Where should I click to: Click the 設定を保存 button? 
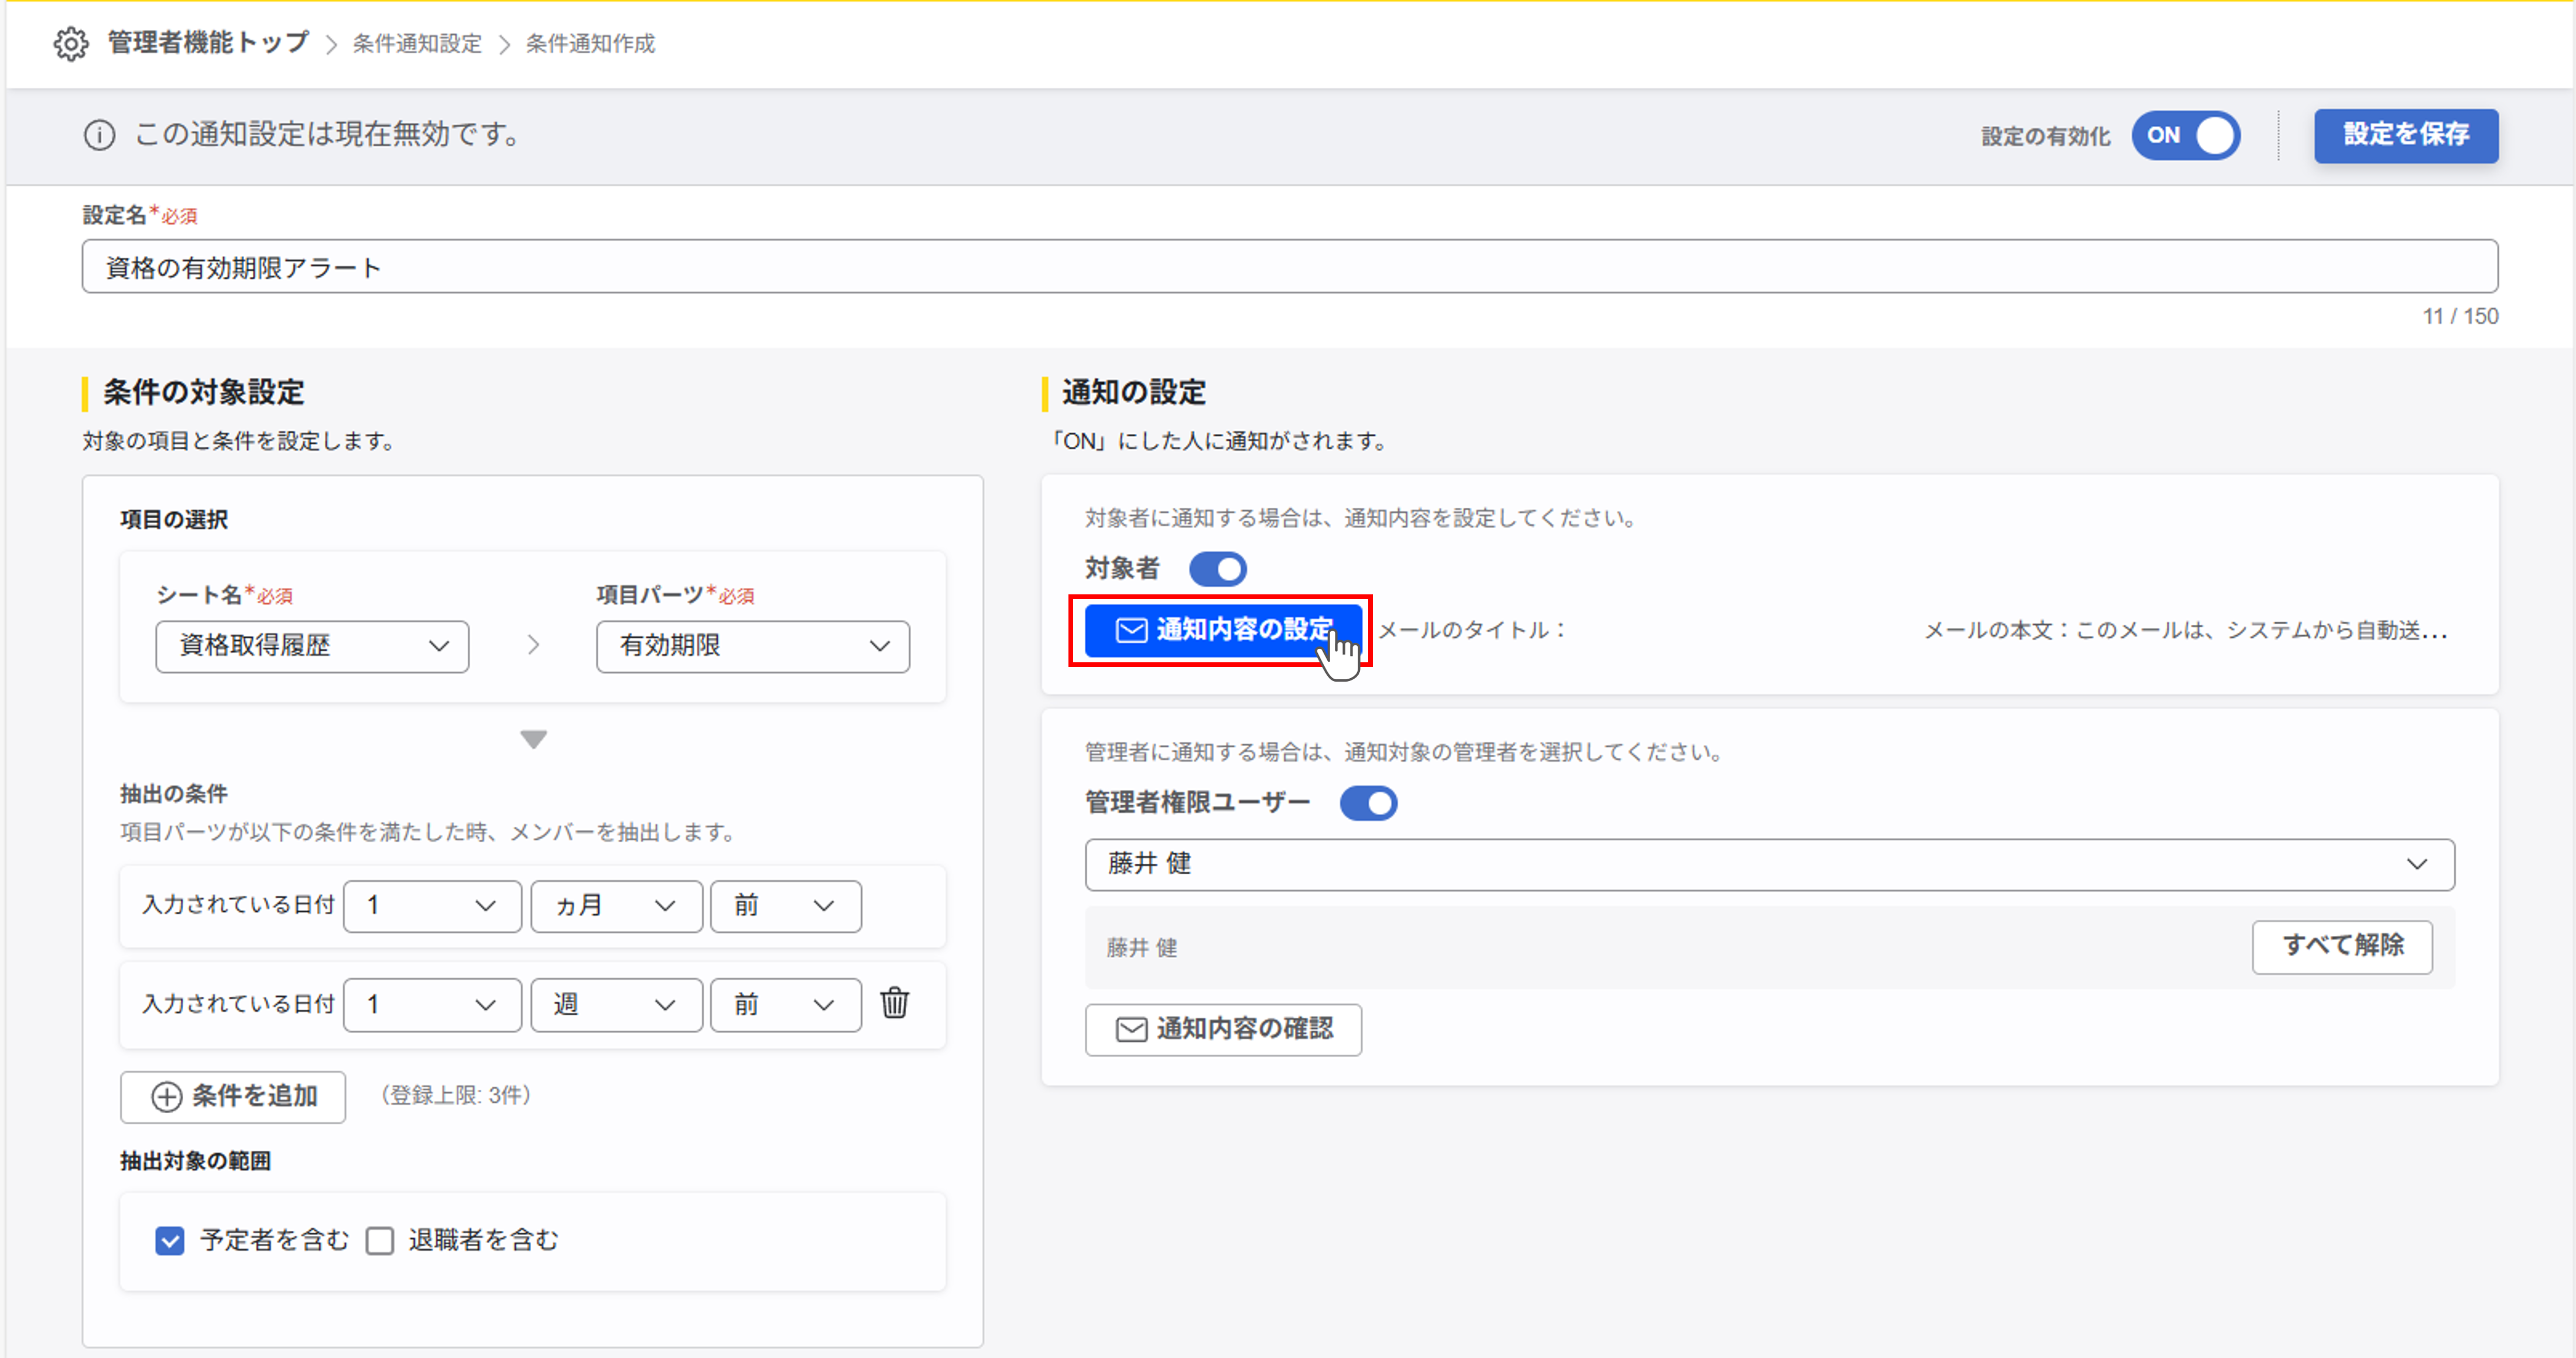pyautogui.click(x=2405, y=136)
